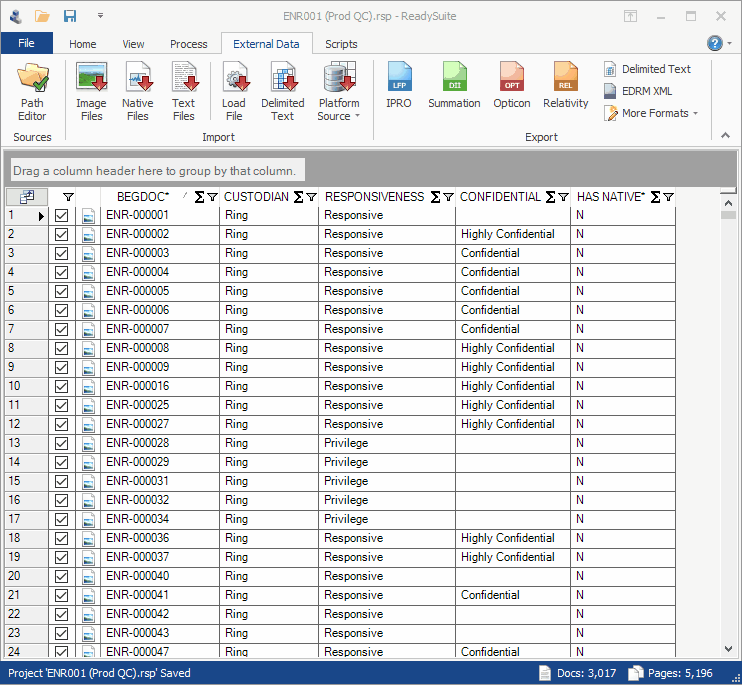The width and height of the screenshot is (742, 685).
Task: Select the Text Files import icon
Action: [x=184, y=90]
